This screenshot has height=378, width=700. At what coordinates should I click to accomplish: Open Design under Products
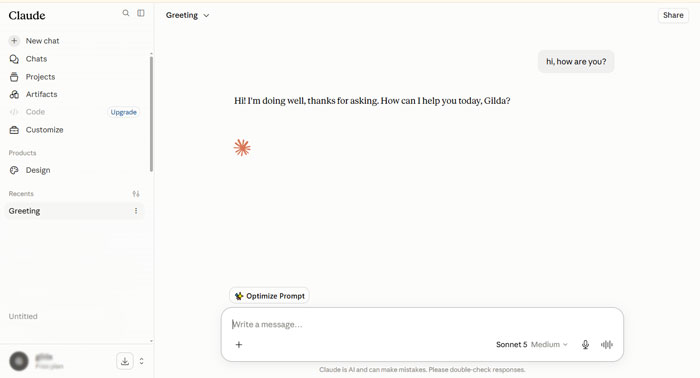(x=38, y=170)
